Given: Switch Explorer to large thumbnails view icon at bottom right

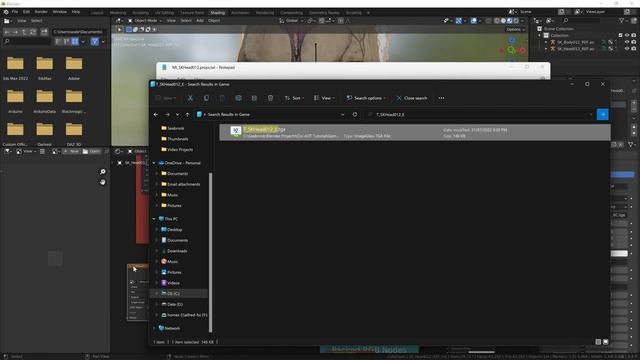Looking at the screenshot, I should point(605,342).
